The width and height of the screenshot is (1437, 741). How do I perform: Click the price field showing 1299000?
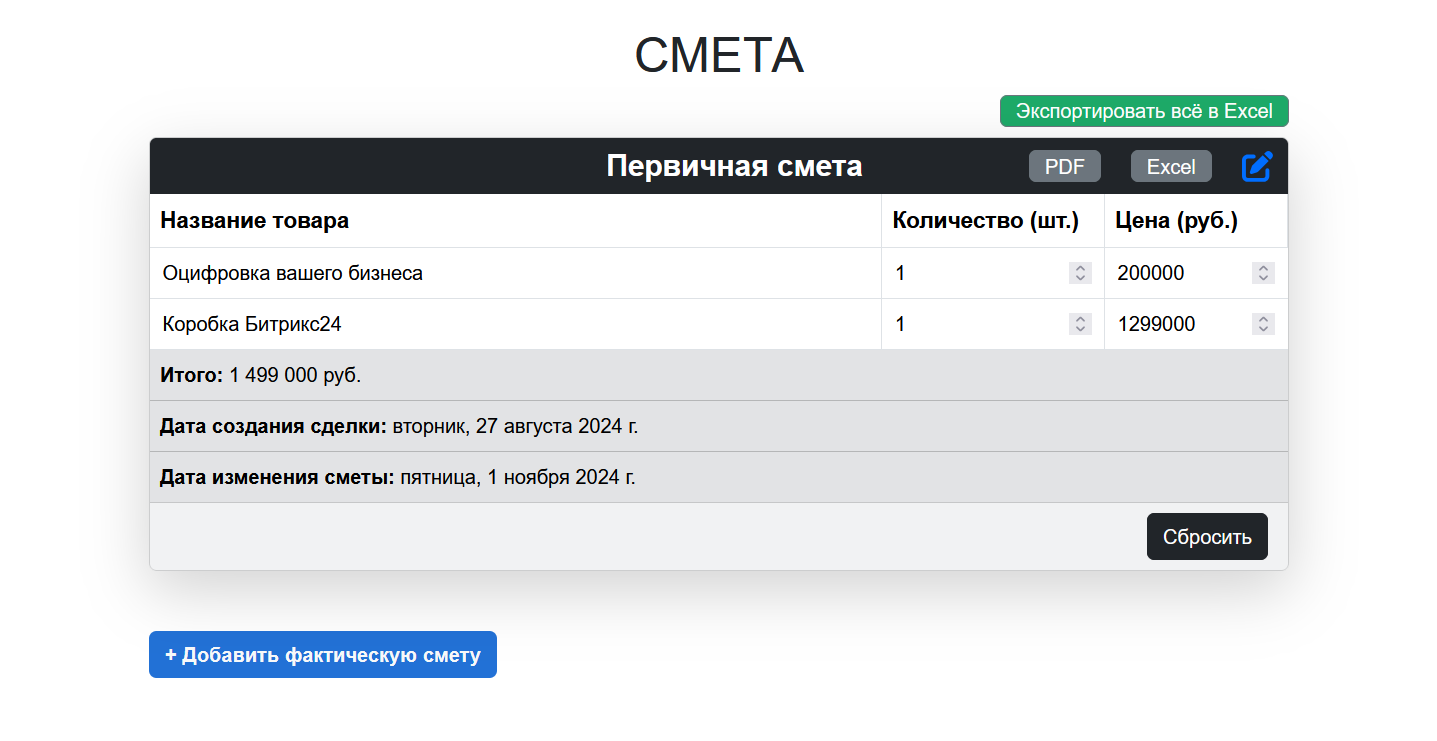(x=1195, y=324)
